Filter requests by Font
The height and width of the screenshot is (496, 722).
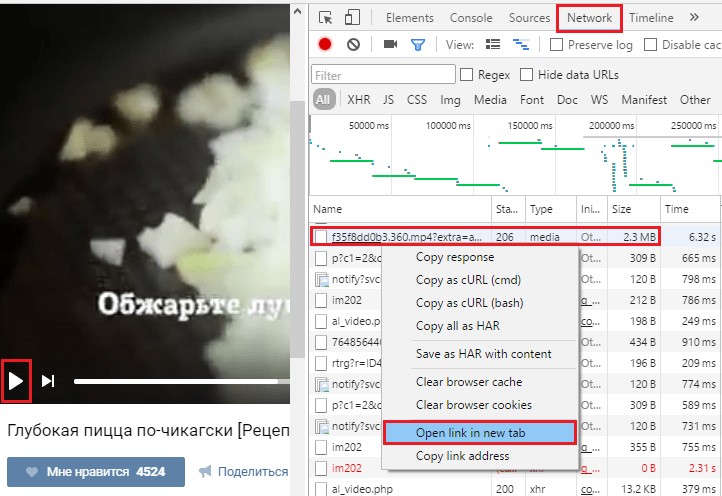(532, 100)
